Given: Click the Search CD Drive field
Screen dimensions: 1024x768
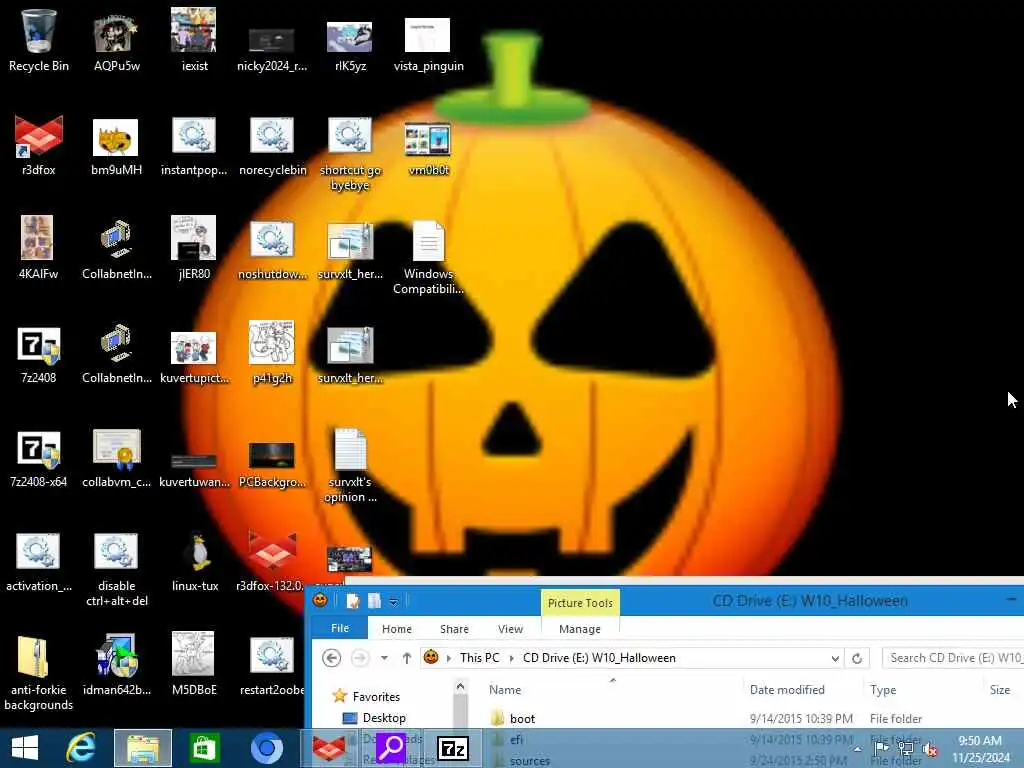Looking at the screenshot, I should click(x=953, y=658).
